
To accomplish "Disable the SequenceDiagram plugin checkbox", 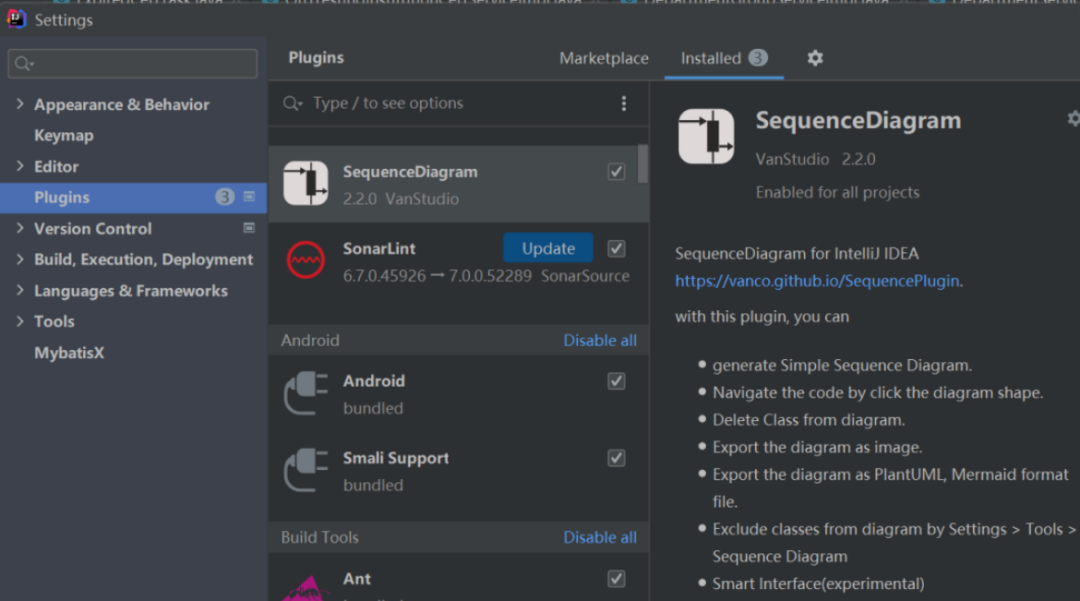I will pos(616,172).
